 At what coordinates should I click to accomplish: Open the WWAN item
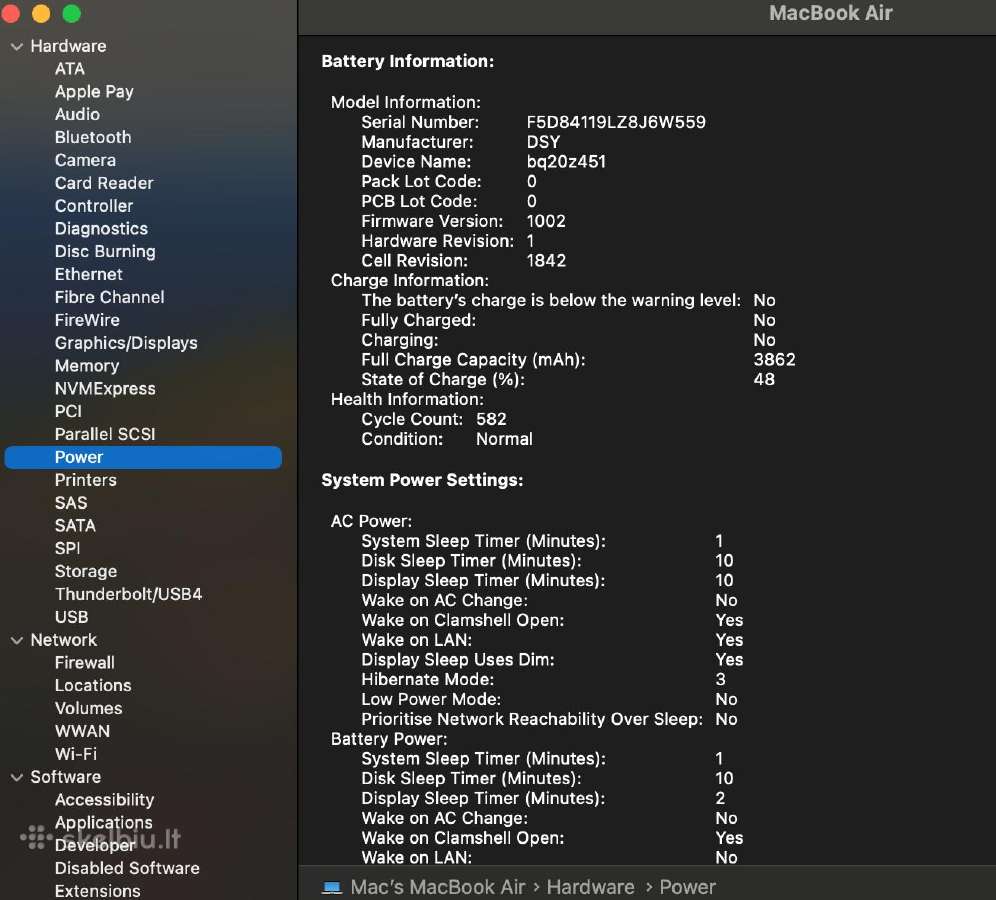click(x=83, y=732)
